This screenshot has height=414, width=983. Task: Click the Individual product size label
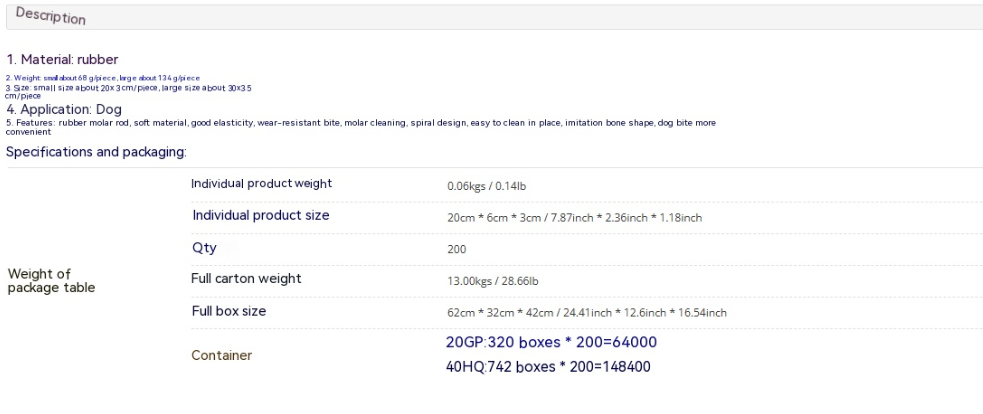[260, 216]
